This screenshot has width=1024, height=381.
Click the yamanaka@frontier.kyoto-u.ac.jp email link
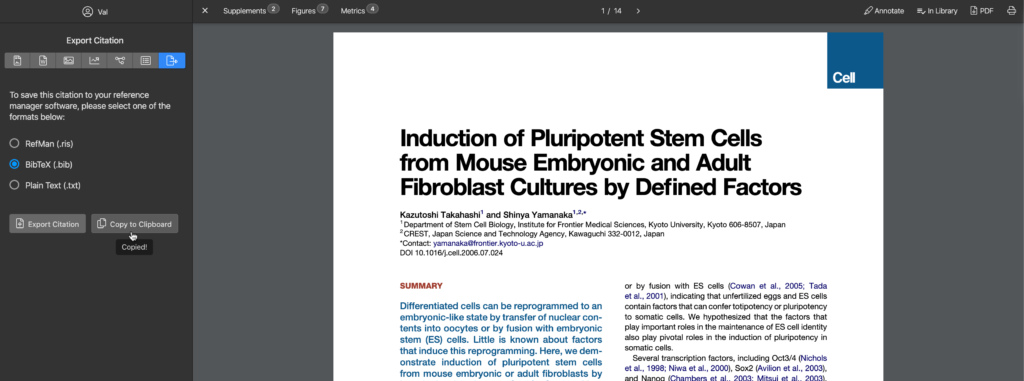488,243
